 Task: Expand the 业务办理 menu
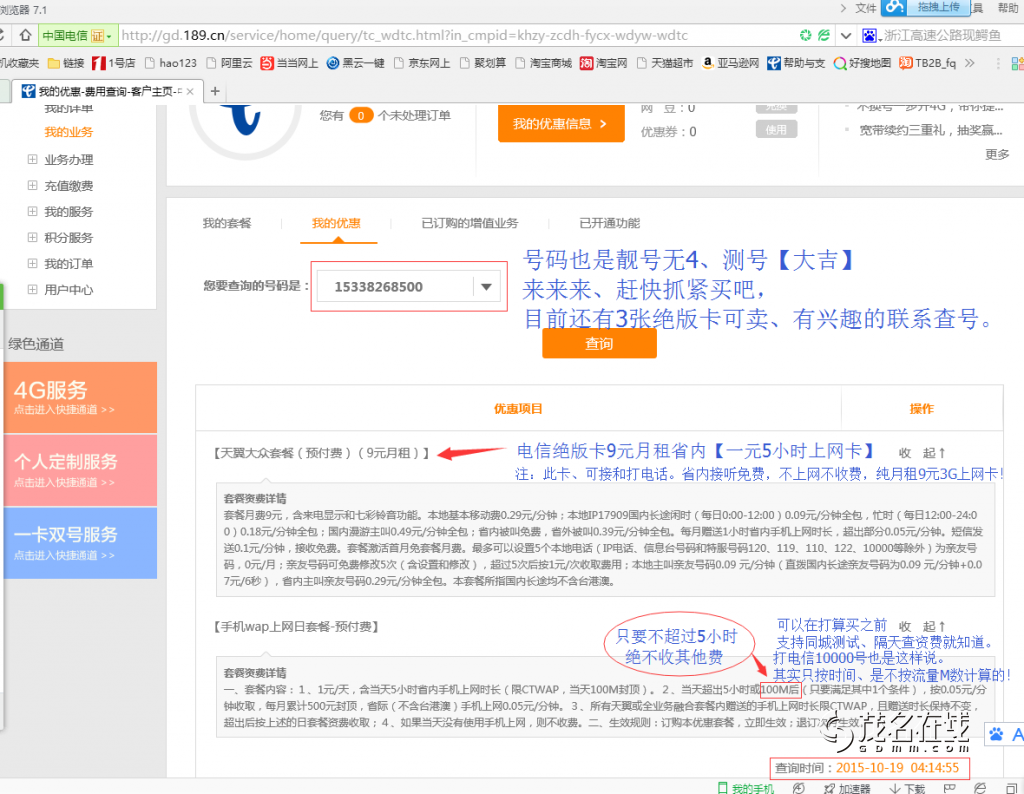pos(32,159)
